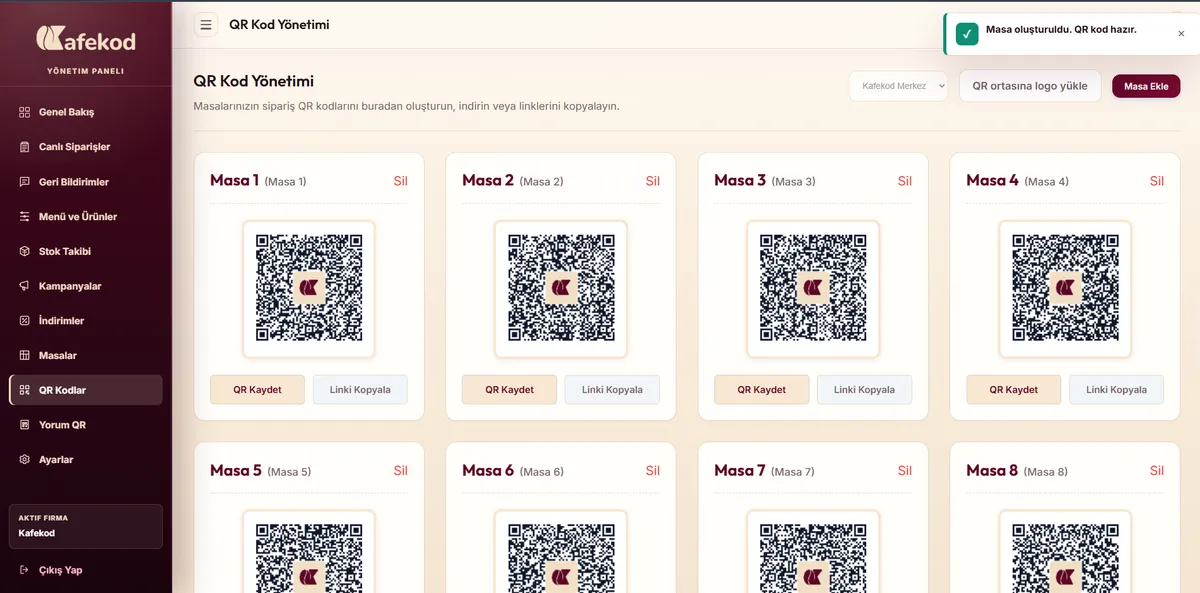Click the Kampanyalar megaphone icon
The image size is (1200, 593).
25,286
